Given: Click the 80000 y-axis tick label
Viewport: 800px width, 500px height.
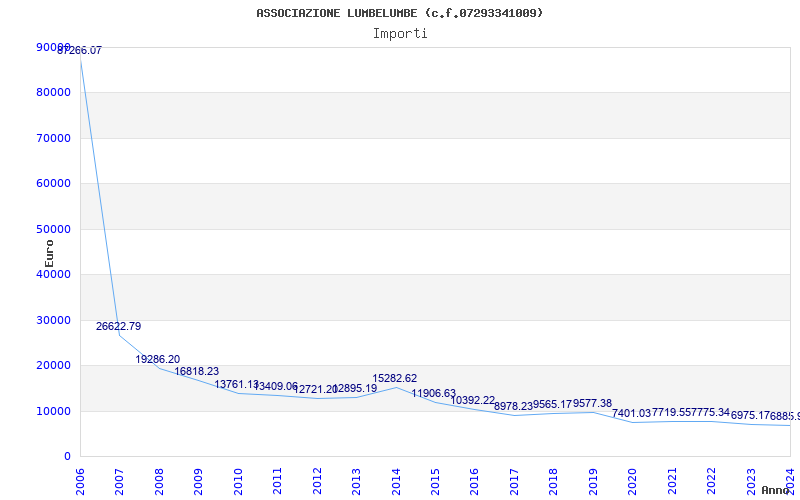Looking at the screenshot, I should pyautogui.click(x=54, y=92).
